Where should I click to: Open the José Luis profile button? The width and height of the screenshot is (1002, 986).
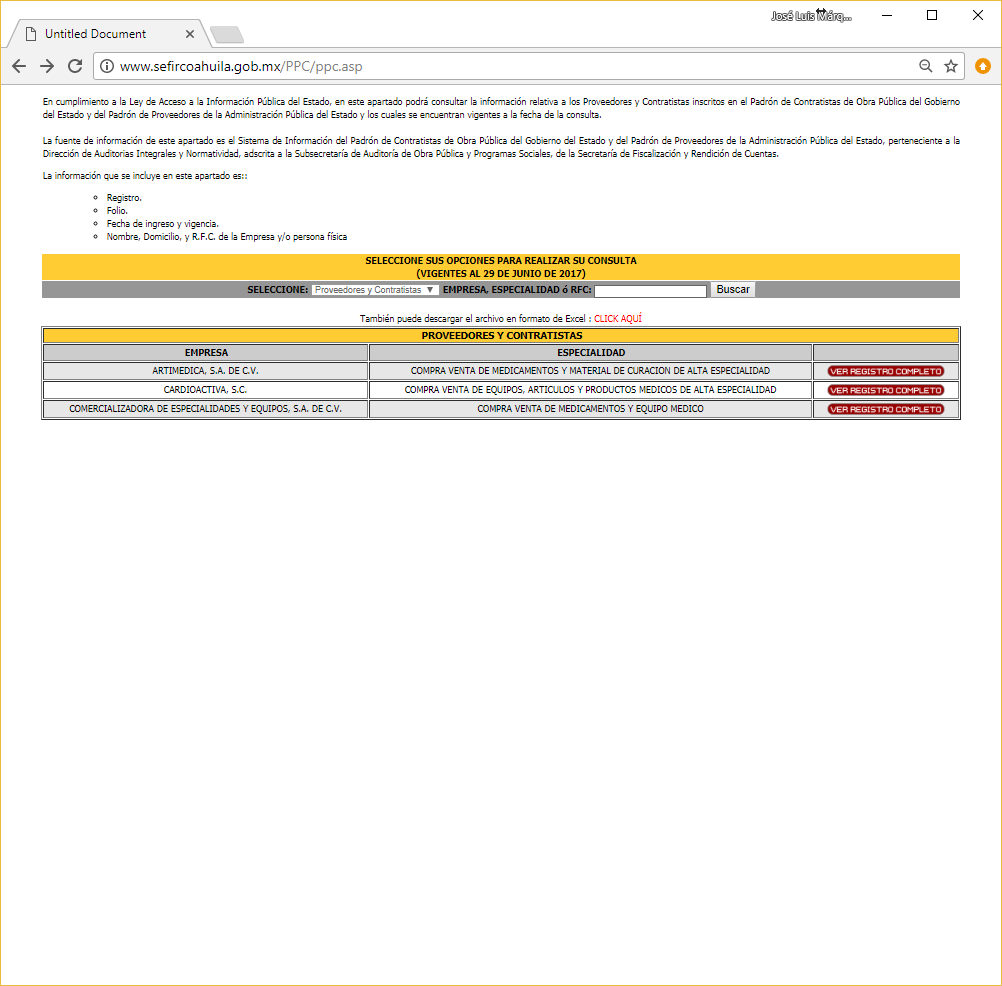point(811,16)
